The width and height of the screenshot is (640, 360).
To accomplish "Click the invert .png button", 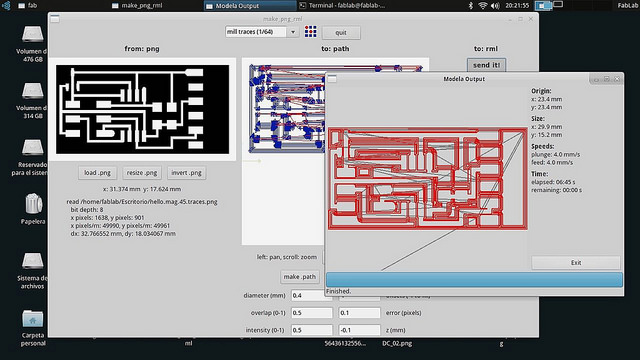I will click(186, 173).
